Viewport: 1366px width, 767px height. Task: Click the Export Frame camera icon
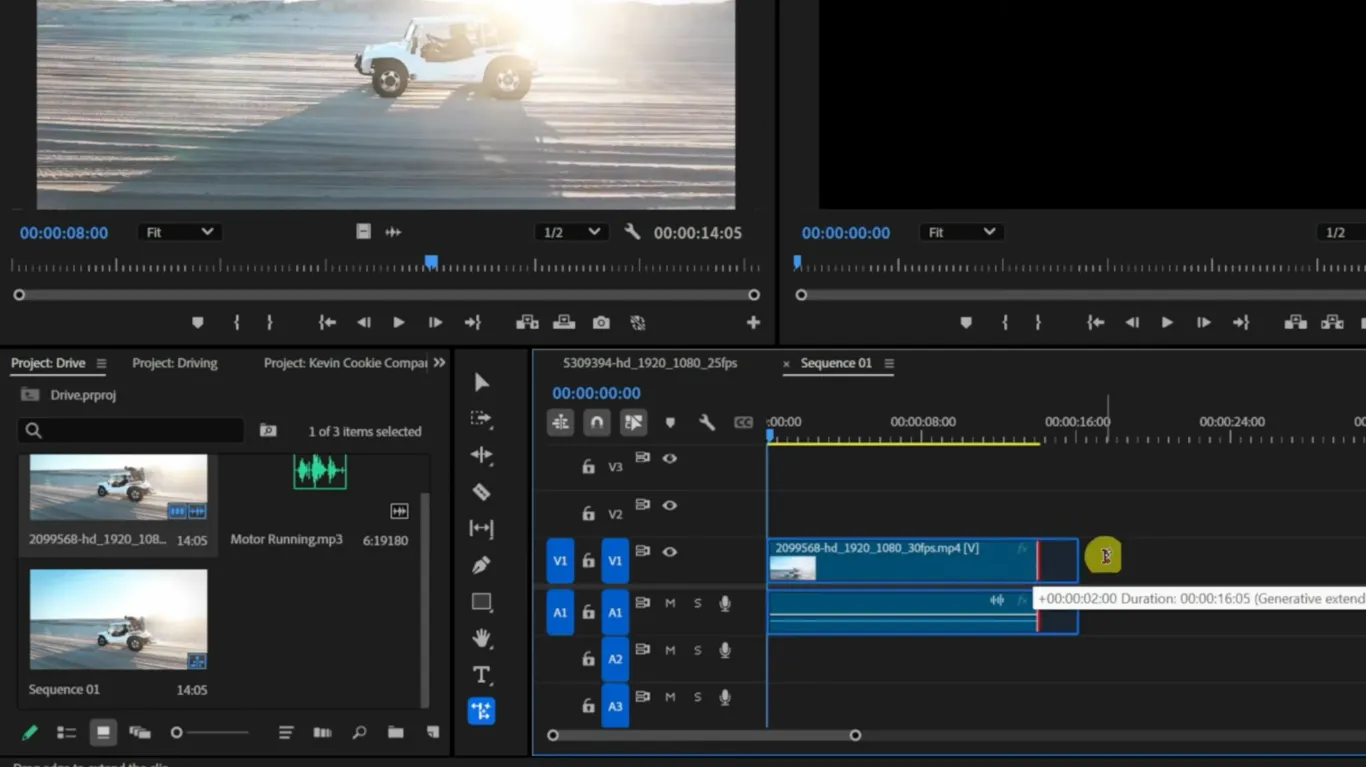click(x=601, y=322)
